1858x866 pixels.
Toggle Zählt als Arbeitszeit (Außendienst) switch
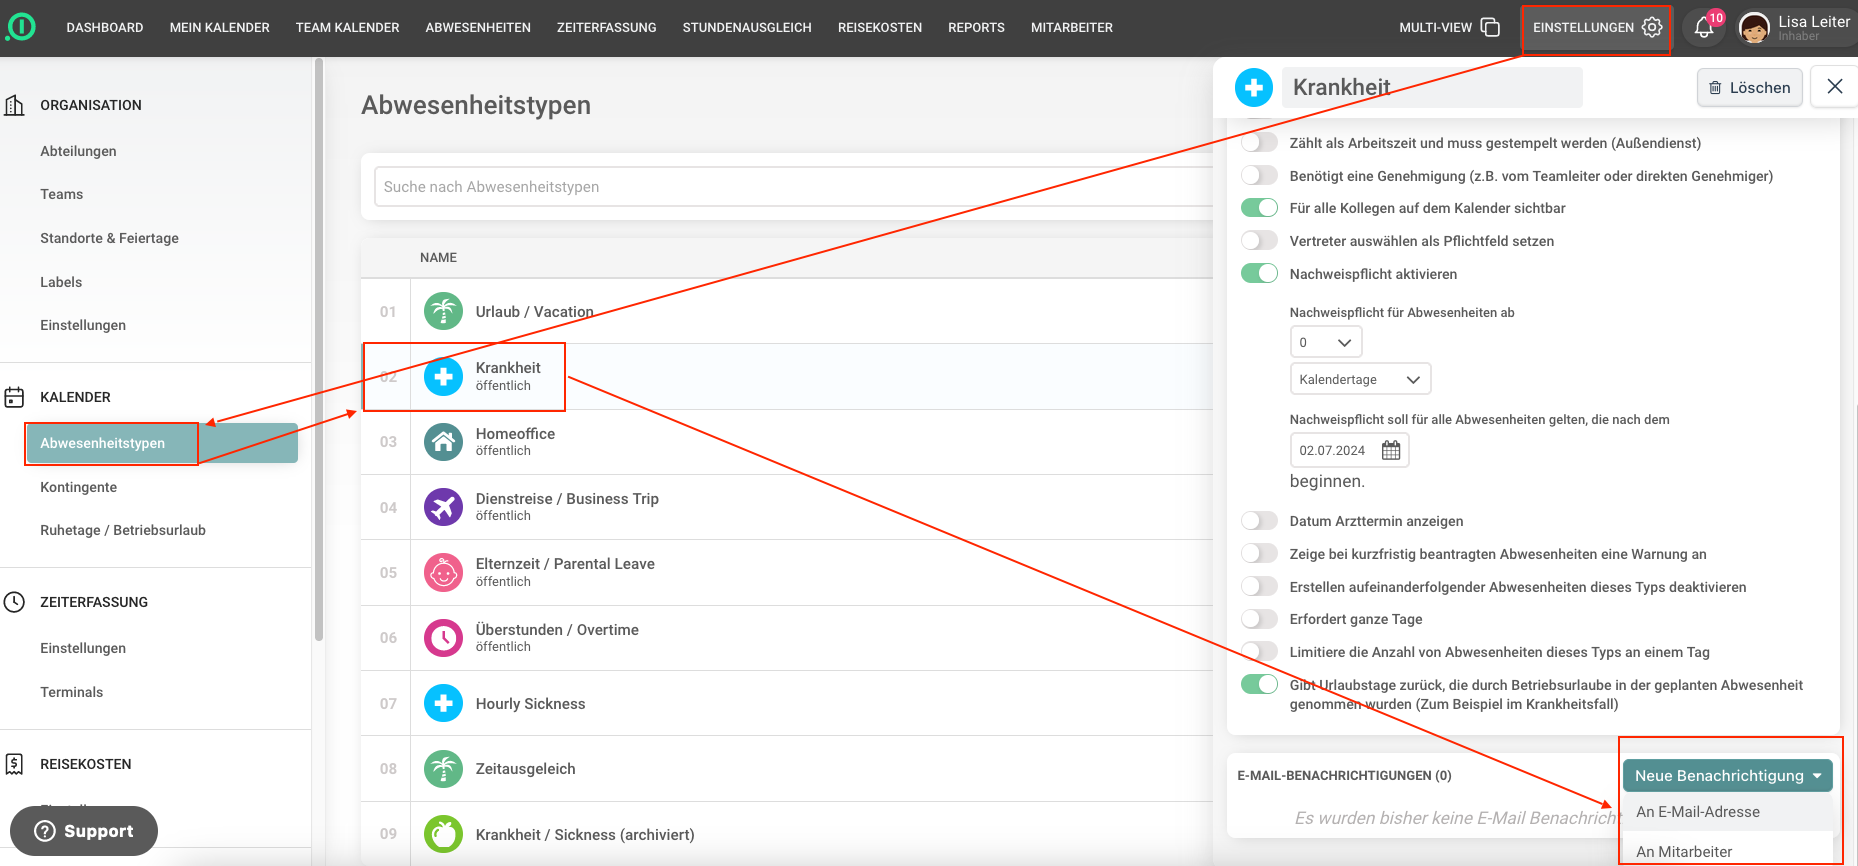(x=1260, y=143)
